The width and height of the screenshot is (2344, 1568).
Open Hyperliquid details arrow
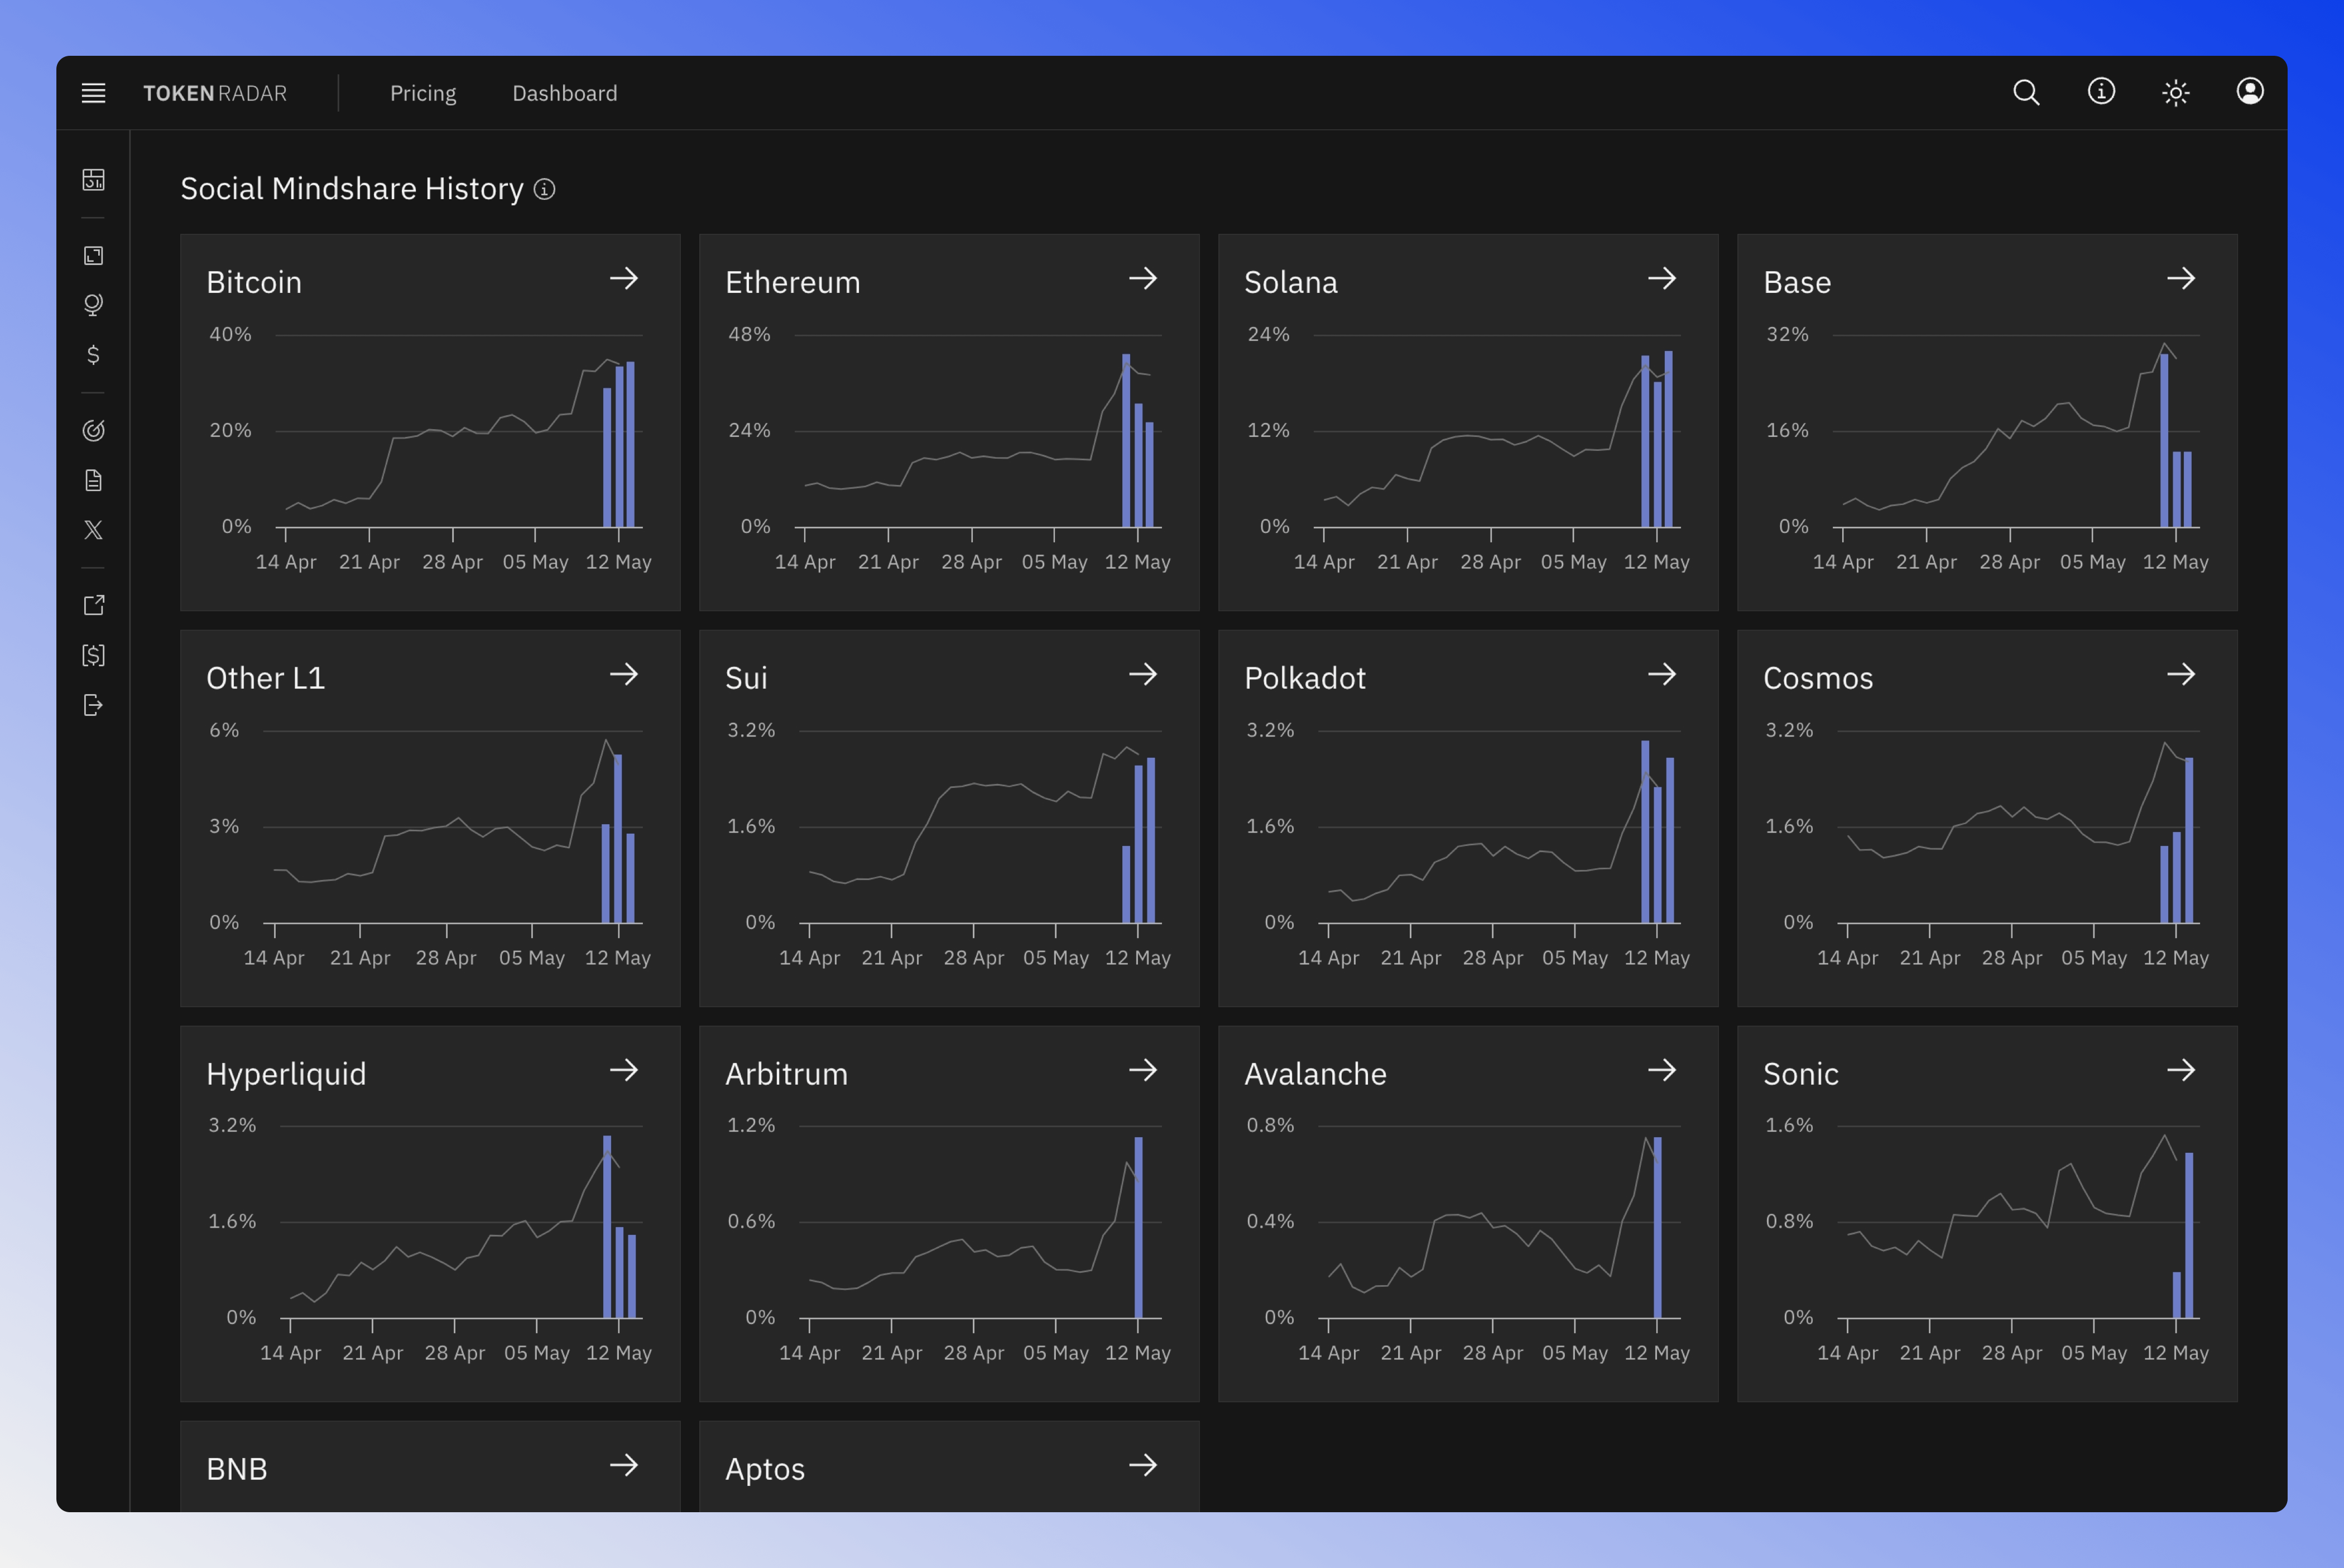click(x=624, y=1071)
